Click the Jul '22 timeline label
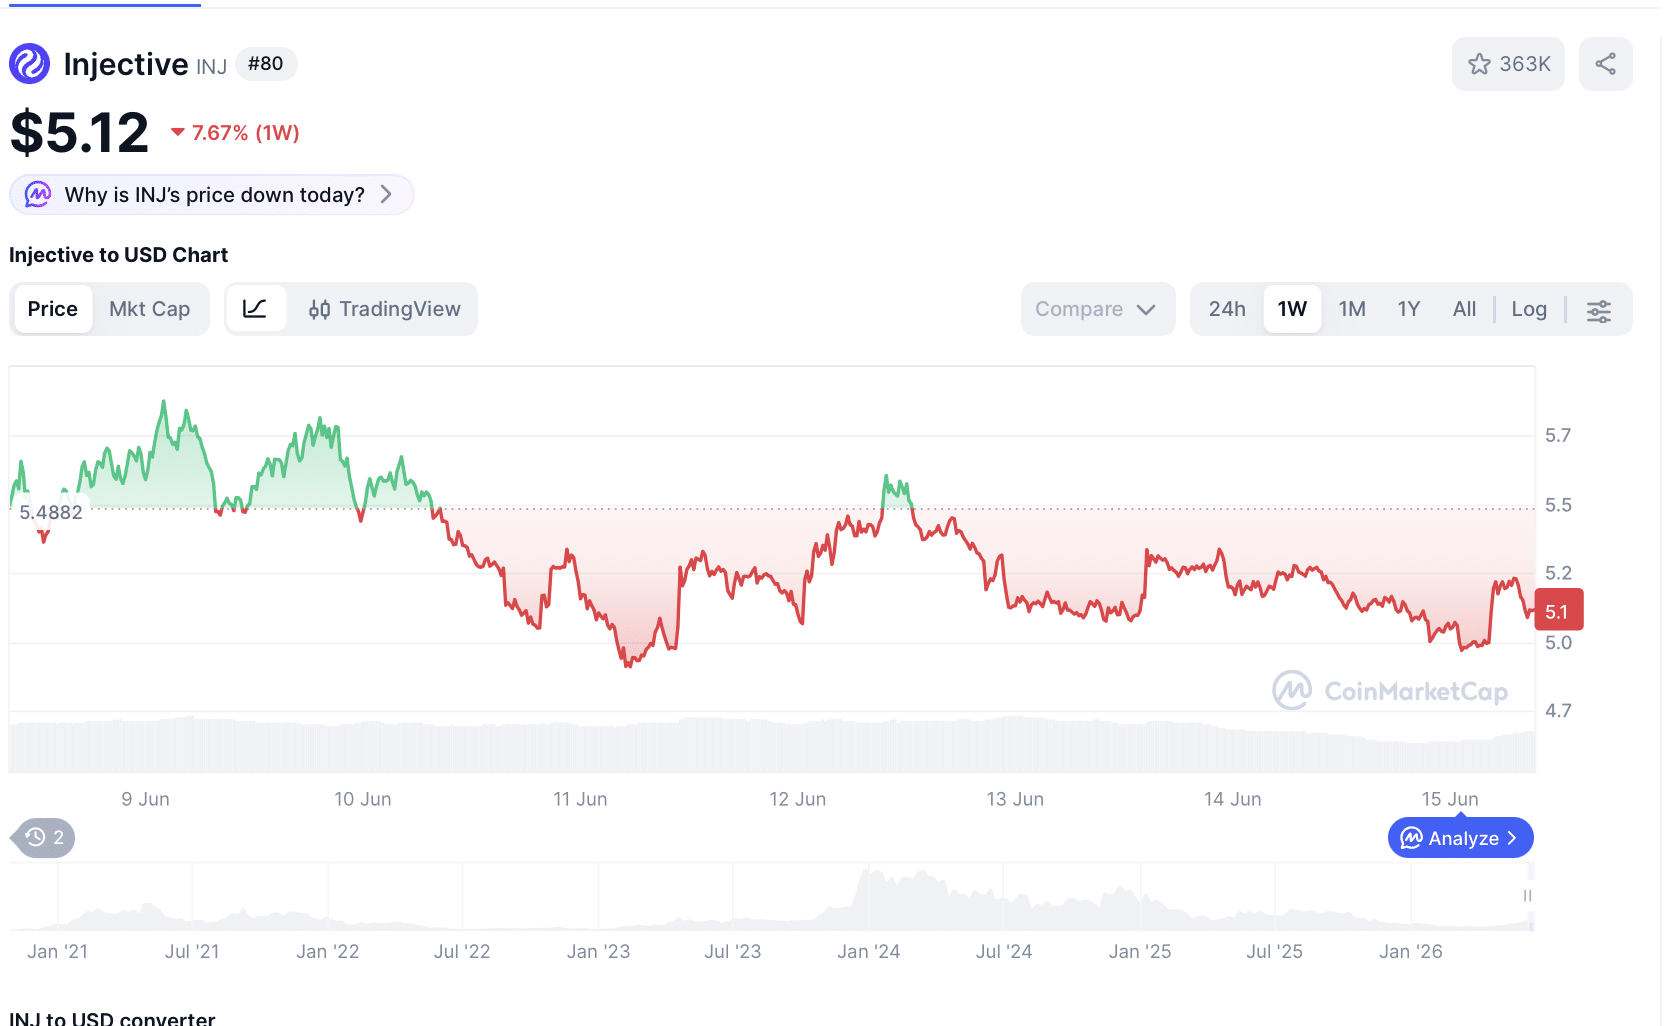Viewport: 1672px width, 1026px height. 462,952
